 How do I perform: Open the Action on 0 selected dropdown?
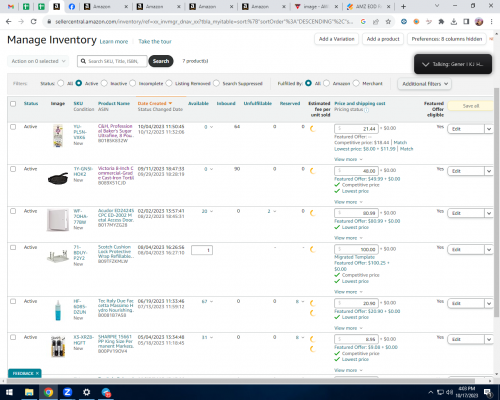(x=38, y=61)
